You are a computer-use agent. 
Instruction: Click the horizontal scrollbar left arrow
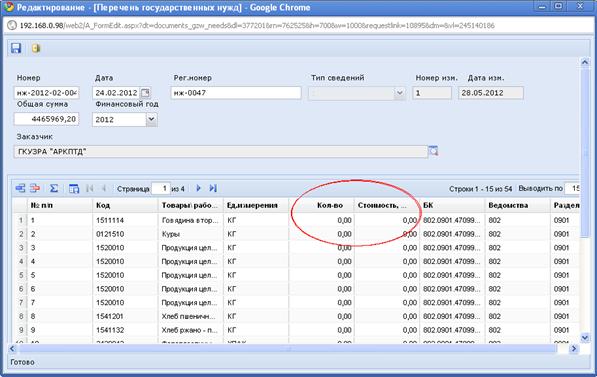[12, 348]
